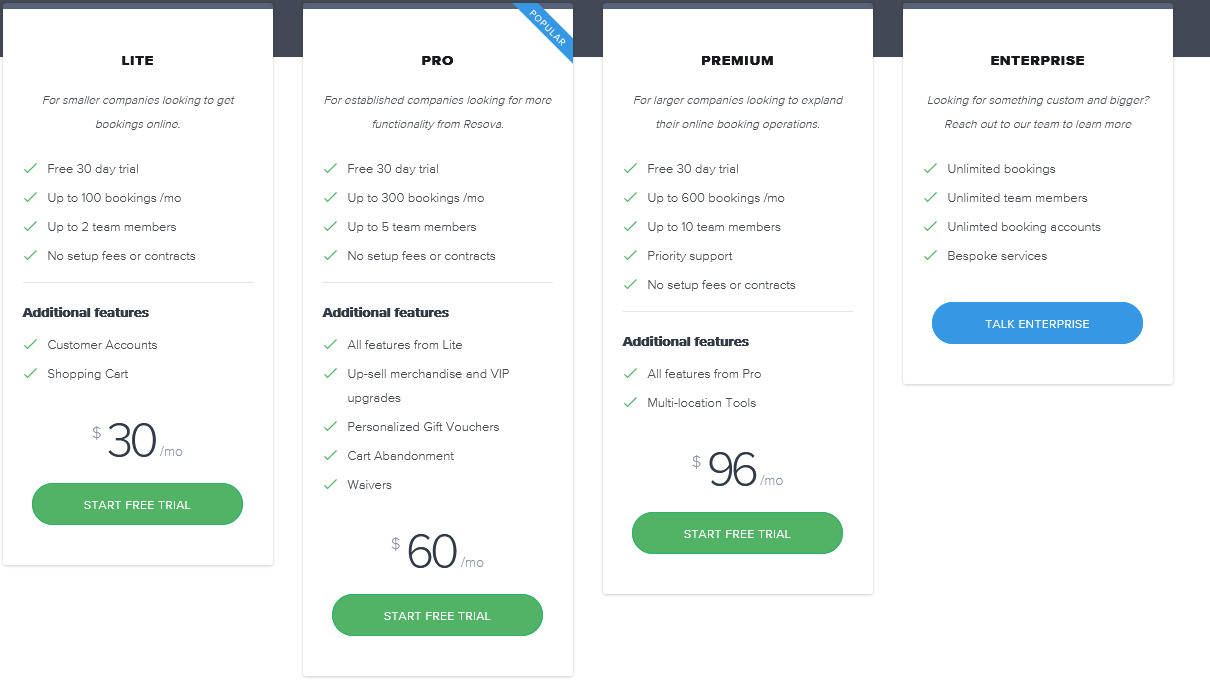Click the checkmark next to 'Customer Accounts'
Image resolution: width=1210 pixels, height=684 pixels.
(x=31, y=345)
